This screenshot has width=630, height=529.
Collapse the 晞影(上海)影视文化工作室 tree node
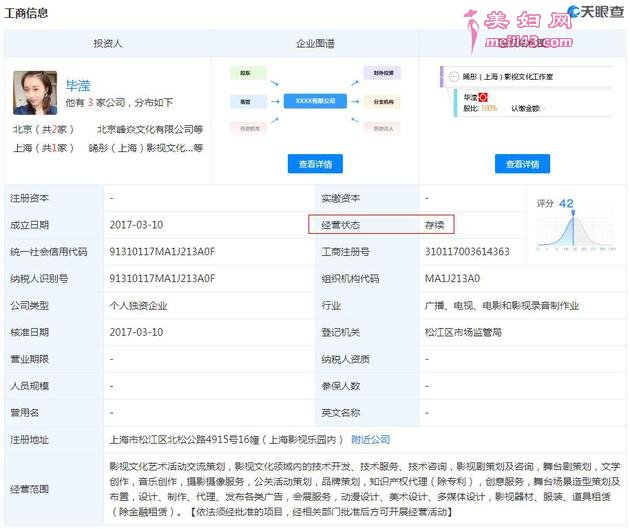pyautogui.click(x=454, y=76)
